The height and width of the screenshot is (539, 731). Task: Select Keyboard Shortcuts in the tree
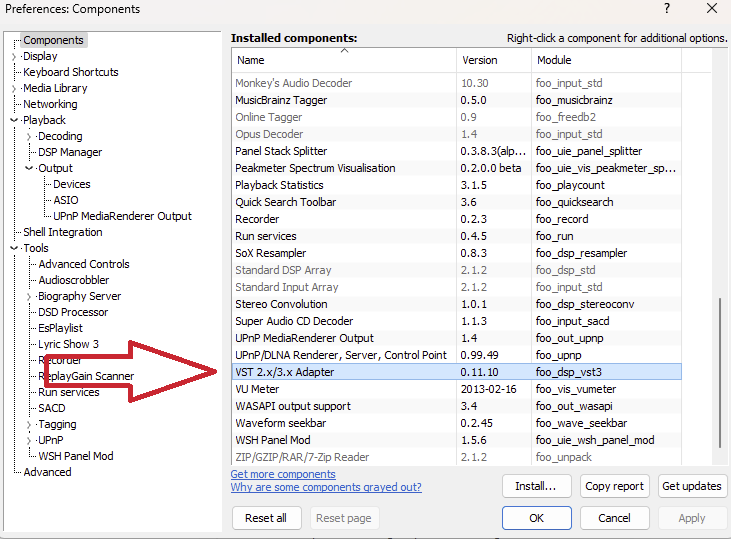(x=71, y=72)
